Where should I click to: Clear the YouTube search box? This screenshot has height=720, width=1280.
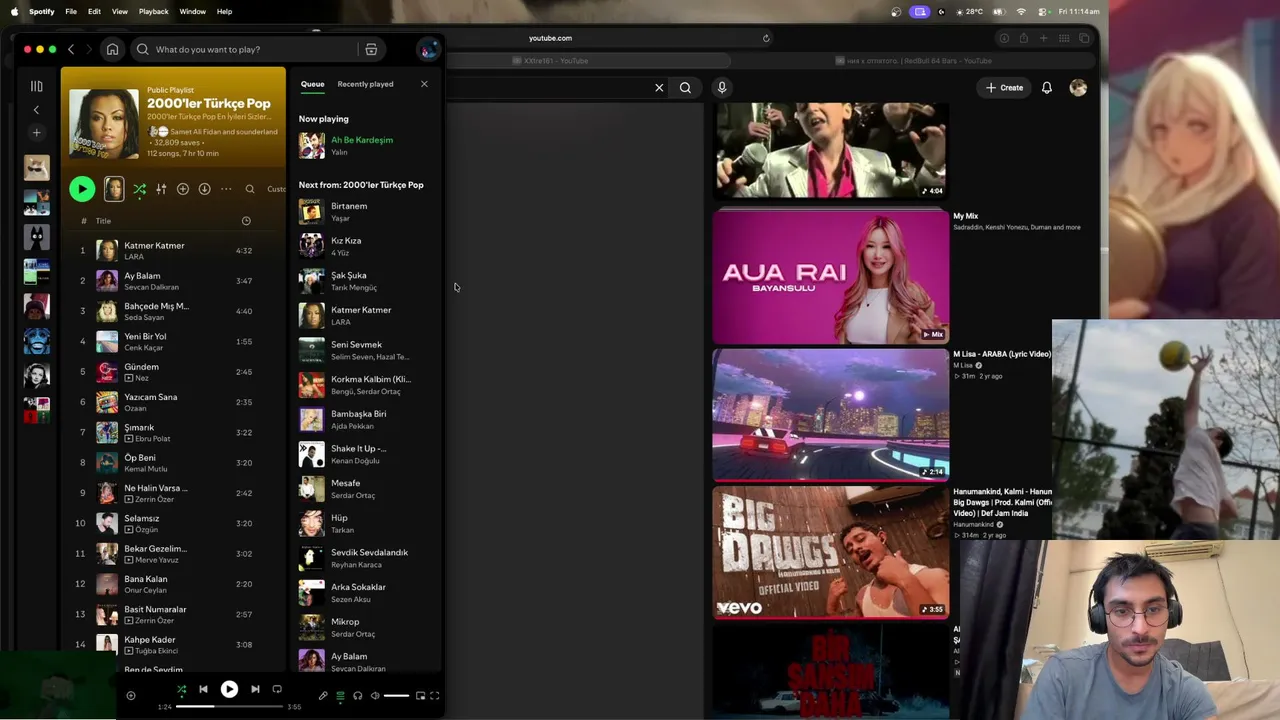coord(659,88)
